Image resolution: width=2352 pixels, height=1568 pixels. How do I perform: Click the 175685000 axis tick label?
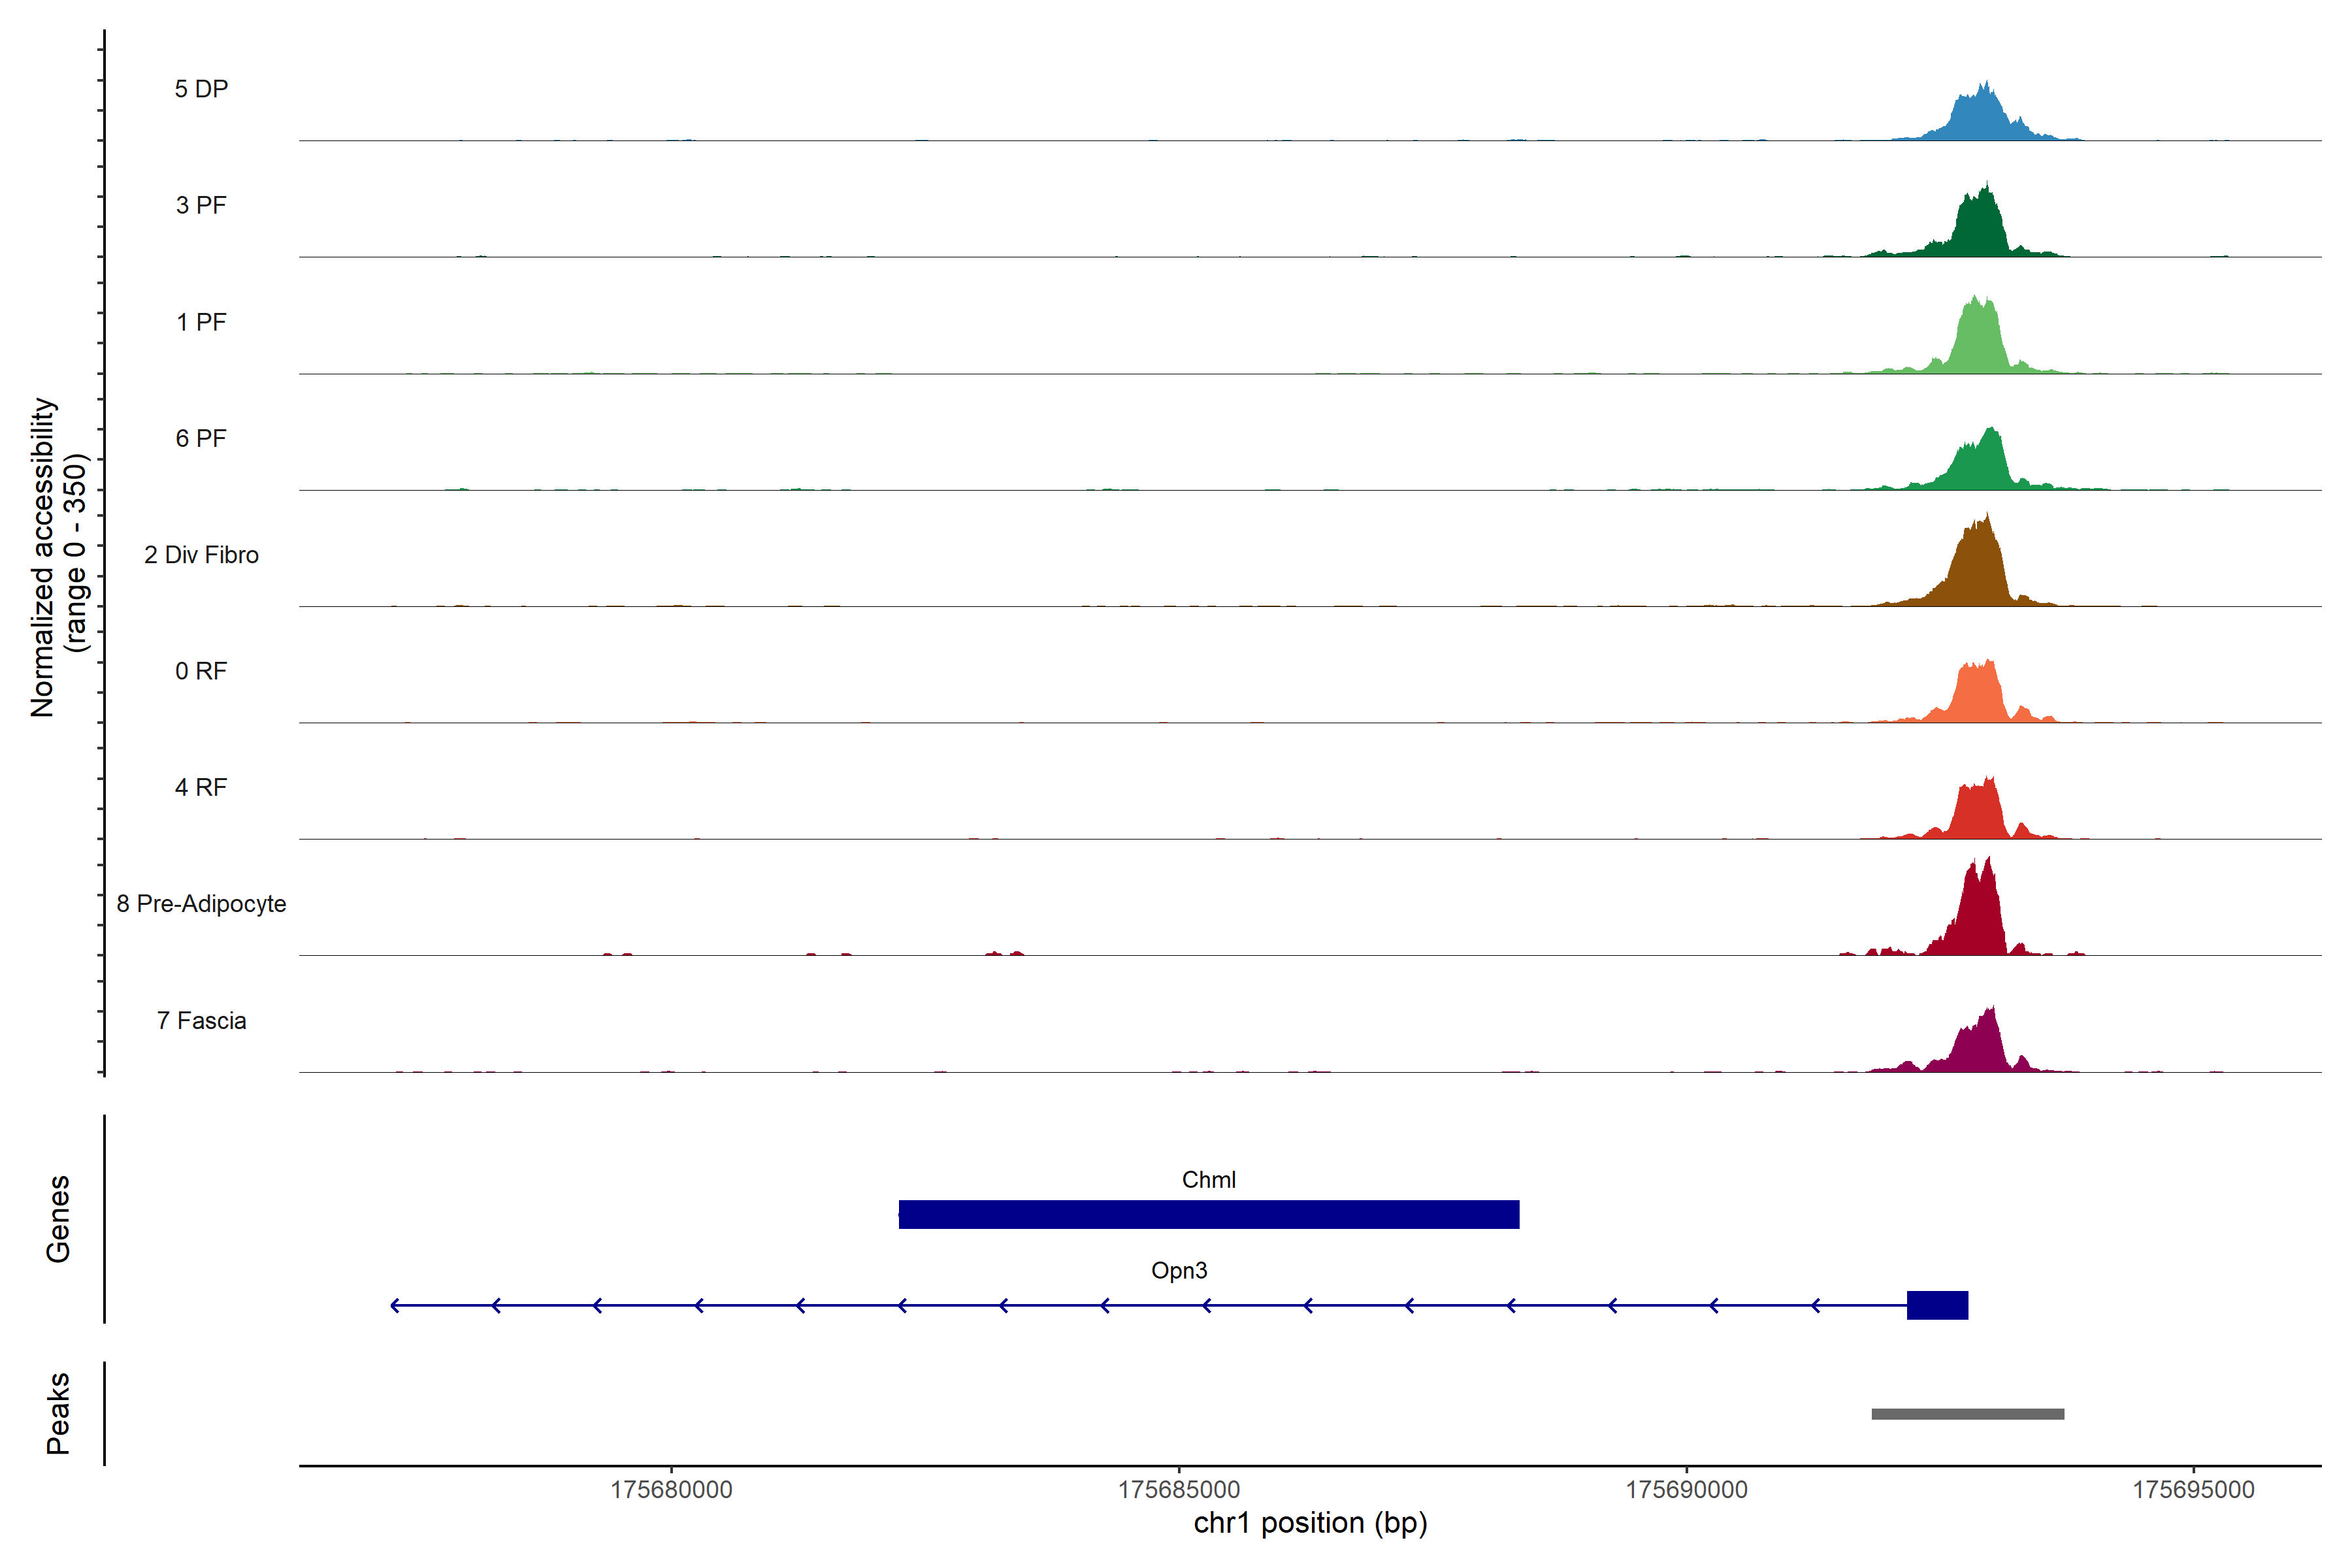pyautogui.click(x=1178, y=1490)
